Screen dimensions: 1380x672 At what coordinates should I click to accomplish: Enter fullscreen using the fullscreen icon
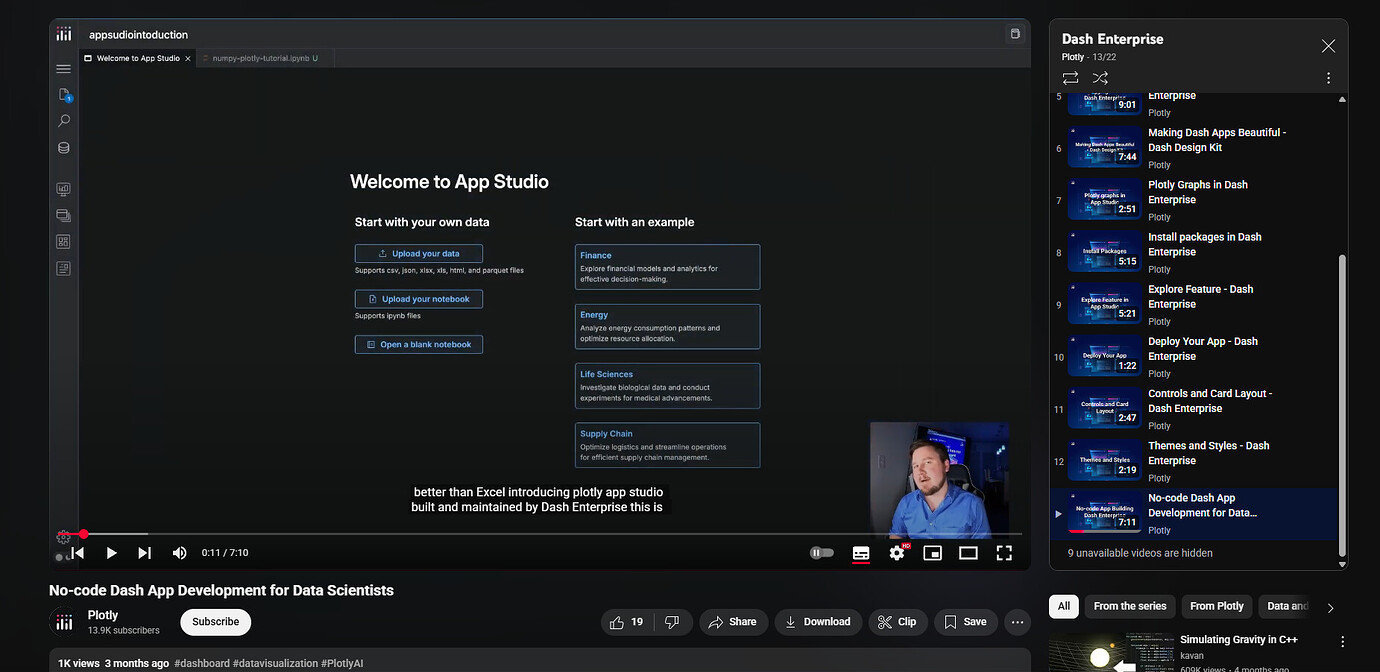click(x=1004, y=552)
